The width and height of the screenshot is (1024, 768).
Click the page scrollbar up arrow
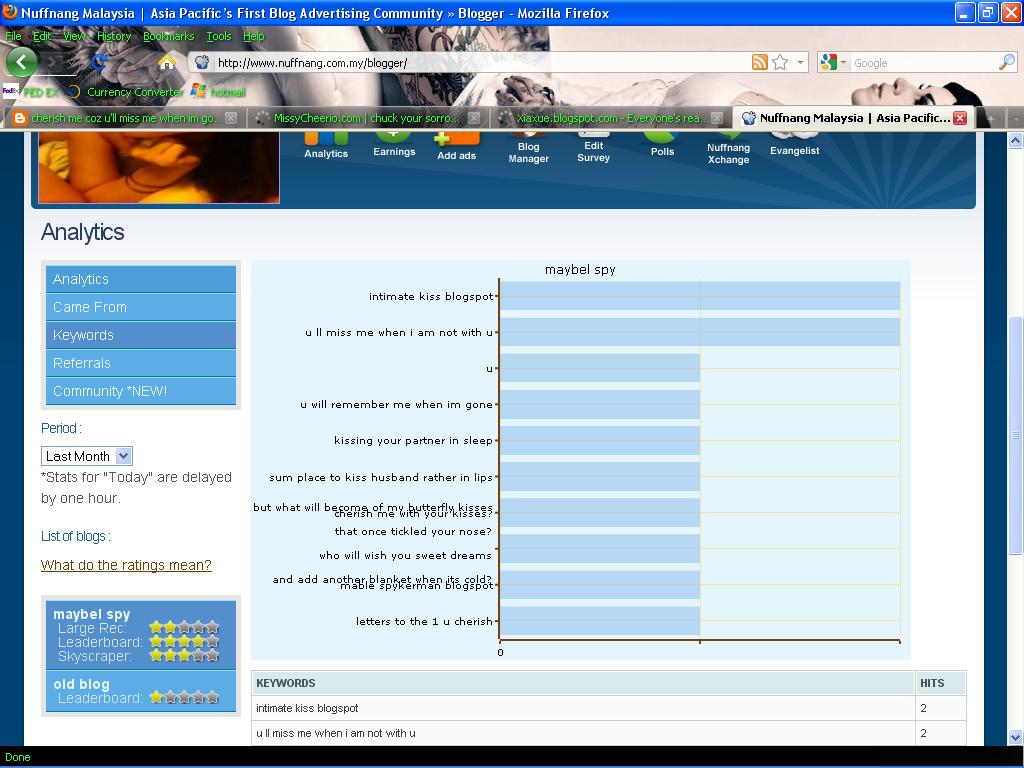tap(1016, 140)
